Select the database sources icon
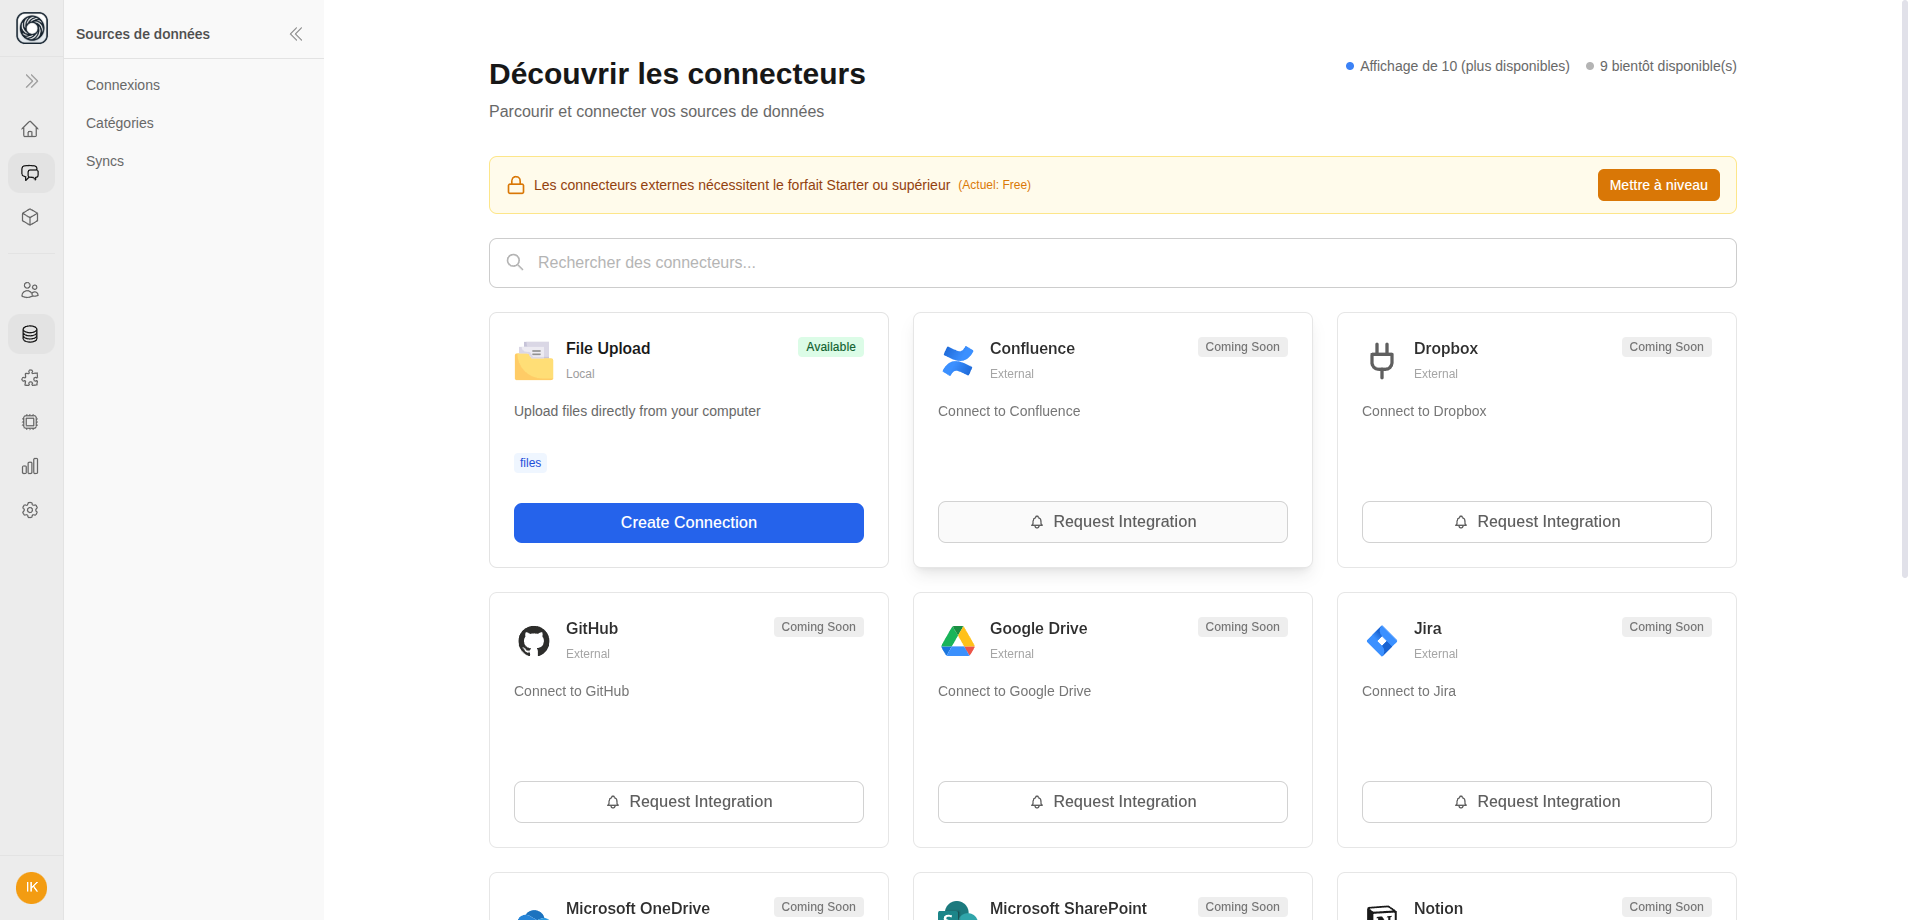 [x=31, y=333]
